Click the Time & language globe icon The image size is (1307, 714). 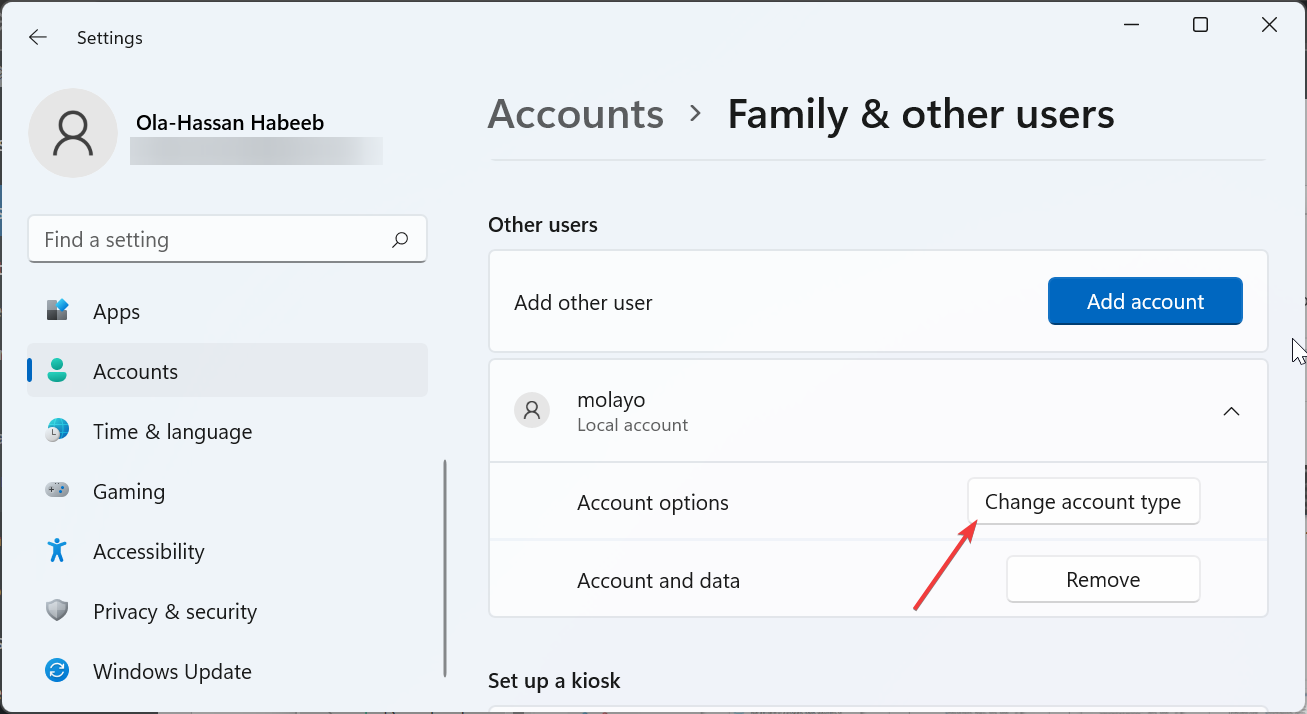point(57,431)
